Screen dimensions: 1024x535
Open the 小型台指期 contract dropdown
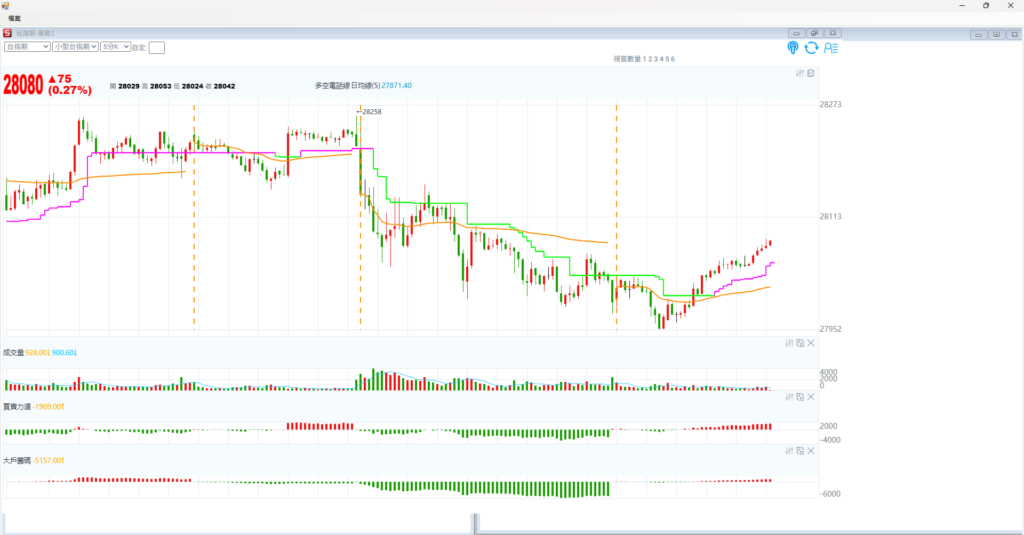[75, 46]
